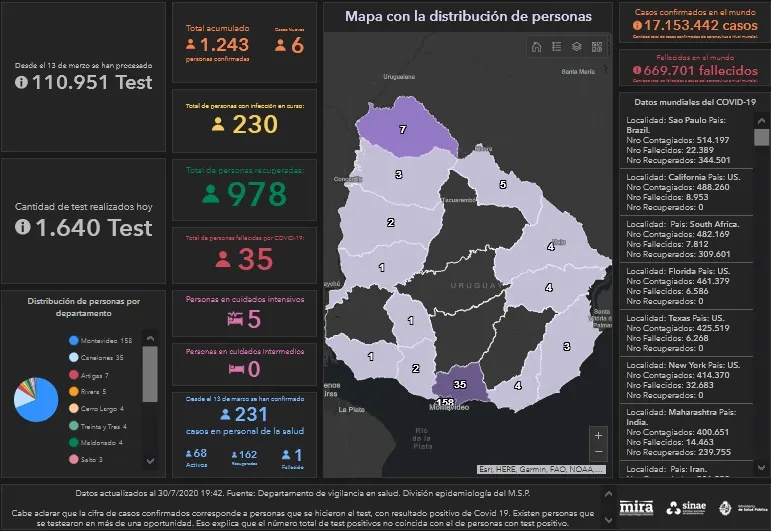Click the Esri map attribution text
Screen dimensions: 771x531
click(540, 468)
